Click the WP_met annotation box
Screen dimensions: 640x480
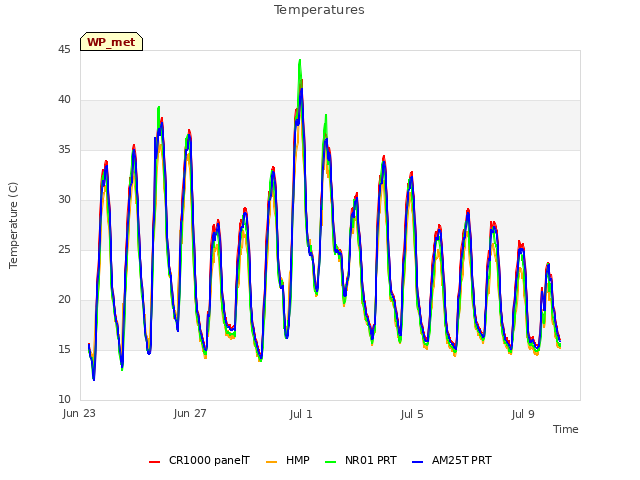(111, 42)
